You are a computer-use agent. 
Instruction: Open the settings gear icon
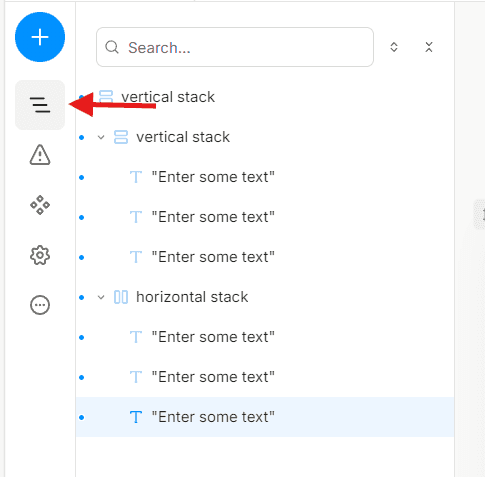click(40, 255)
